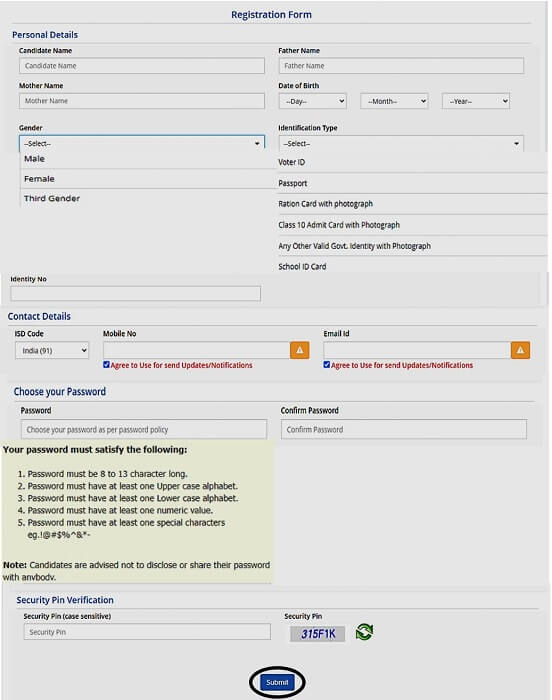Open the Day dropdown for Date of Birth
The height and width of the screenshot is (700, 552).
pos(313,101)
